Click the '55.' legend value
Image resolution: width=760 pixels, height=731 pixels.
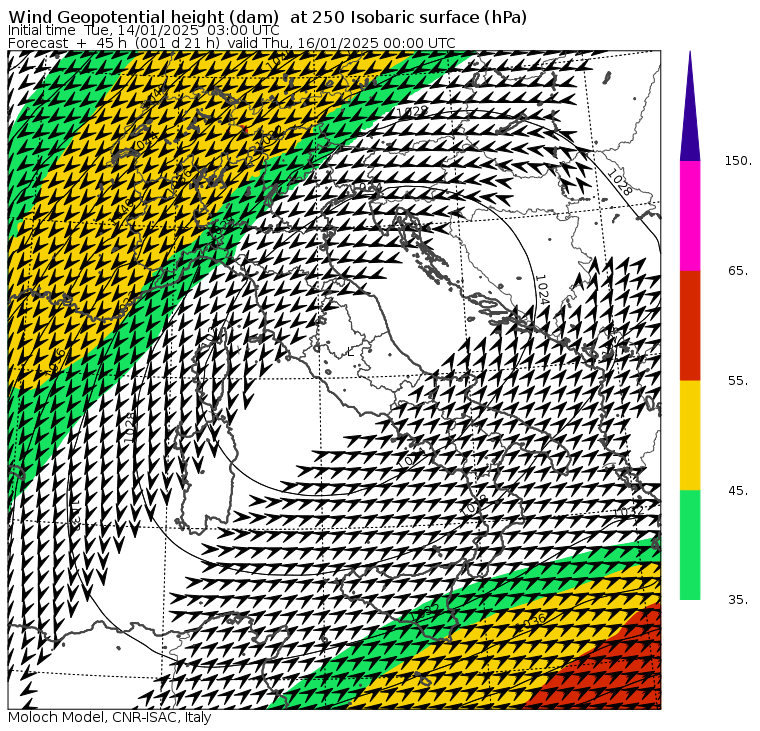(738, 381)
